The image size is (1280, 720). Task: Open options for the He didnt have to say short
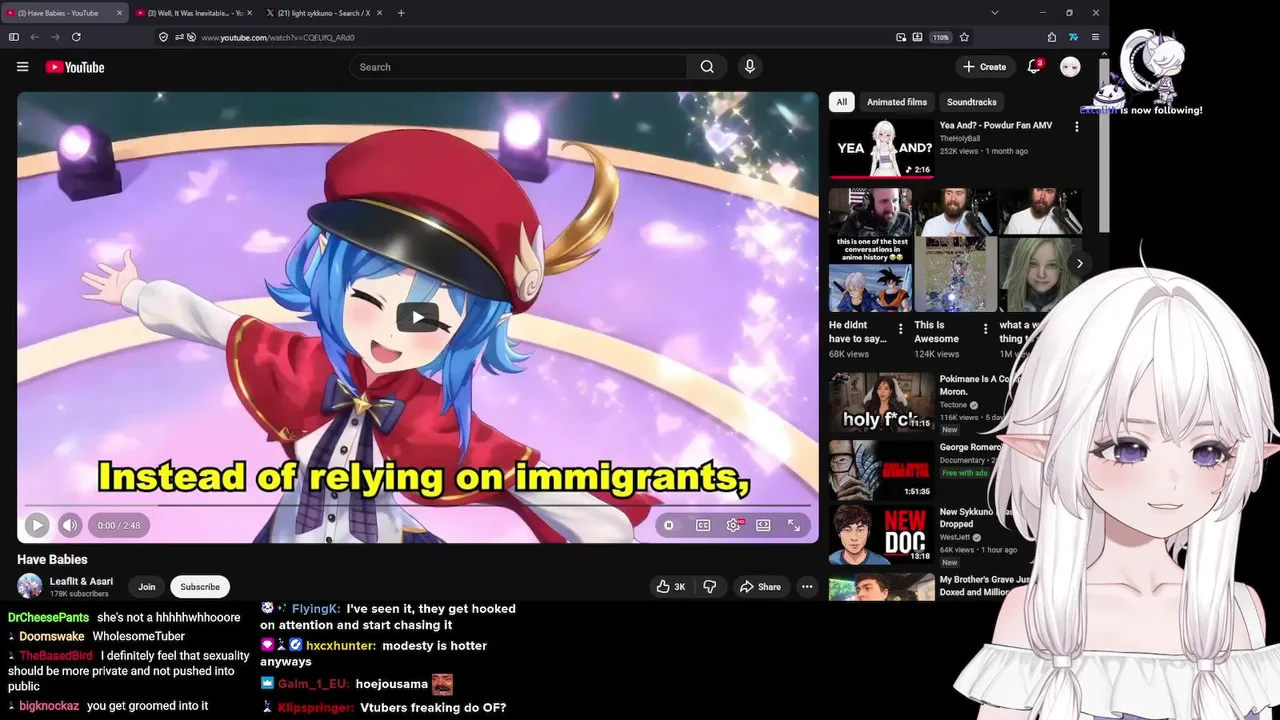pyautogui.click(x=900, y=329)
